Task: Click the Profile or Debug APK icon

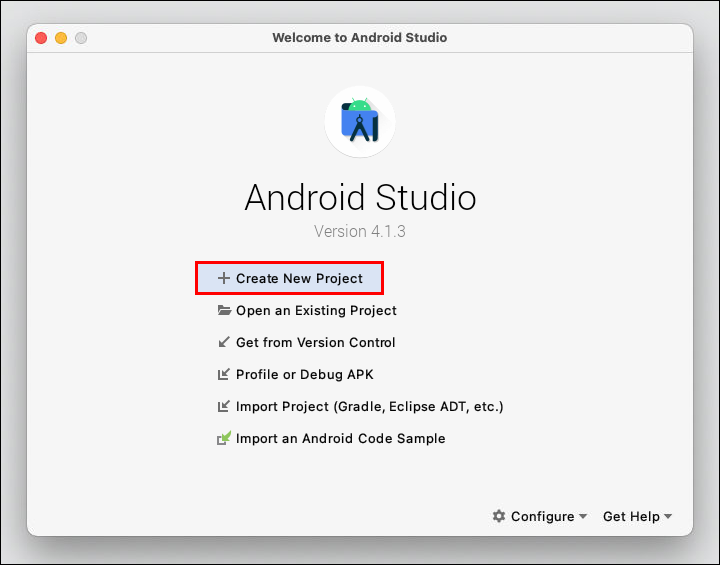Action: click(x=224, y=374)
